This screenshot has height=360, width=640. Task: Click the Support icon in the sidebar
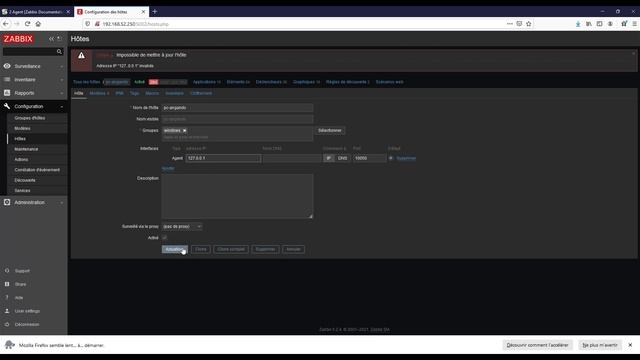[x=7, y=271]
